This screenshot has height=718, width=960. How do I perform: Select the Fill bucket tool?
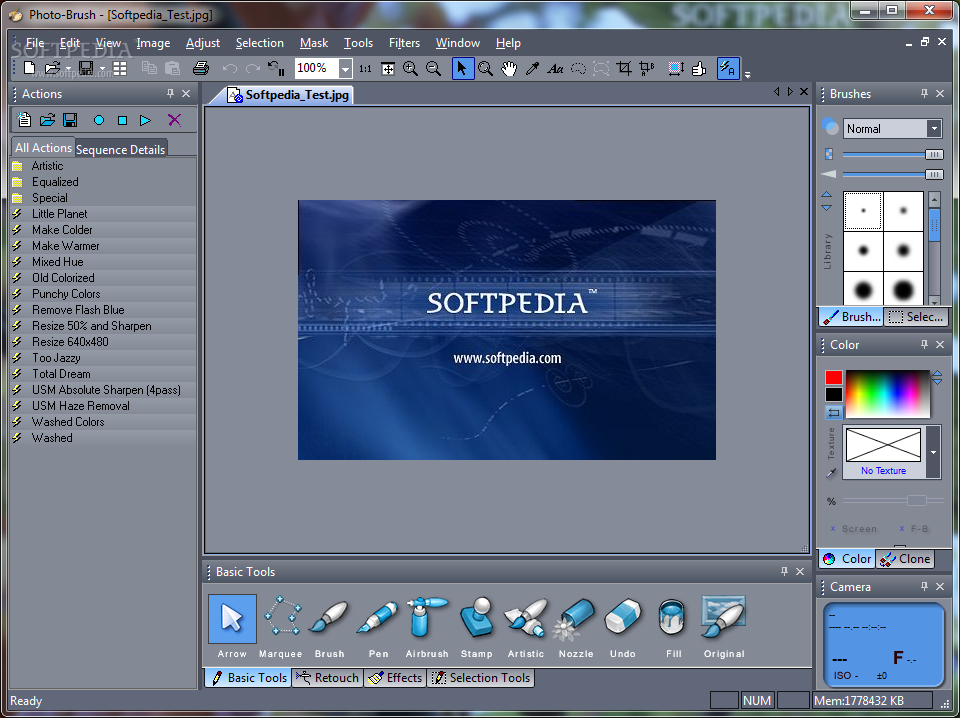673,627
